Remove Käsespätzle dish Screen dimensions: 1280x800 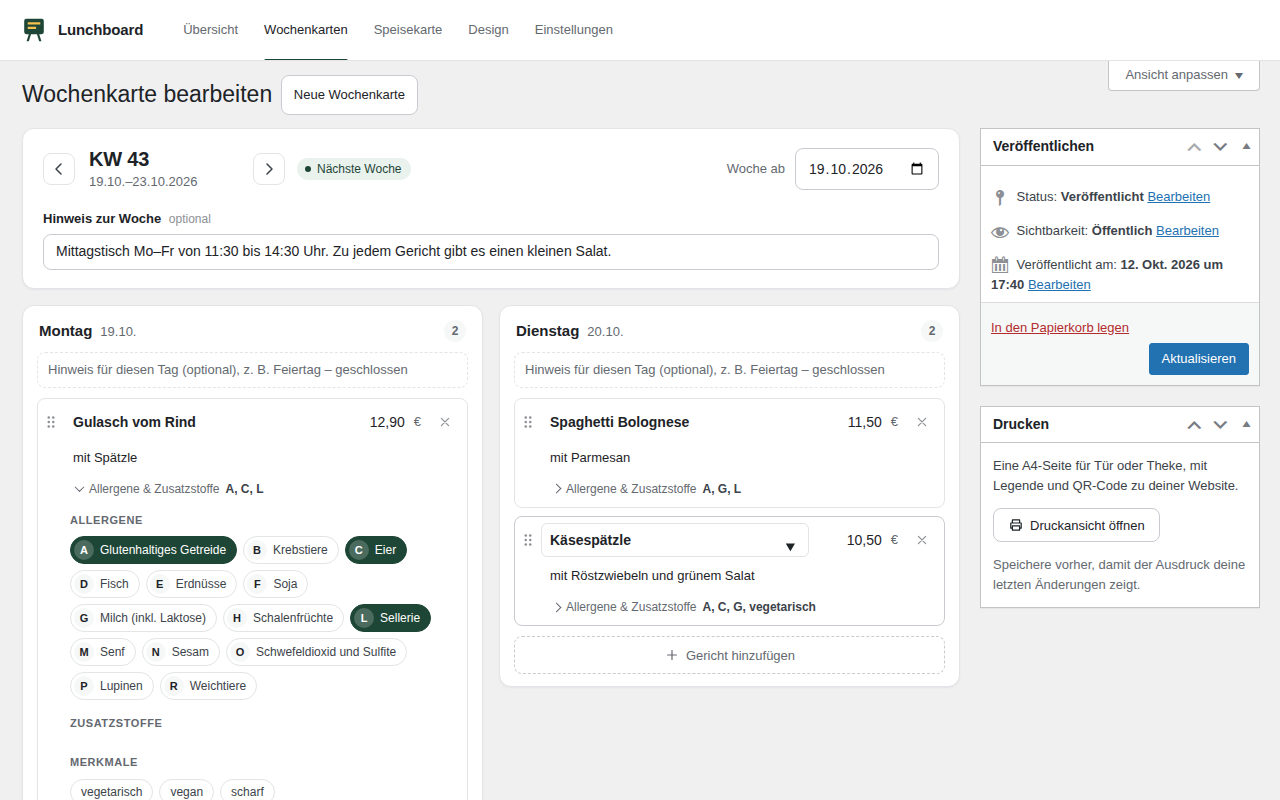point(922,540)
